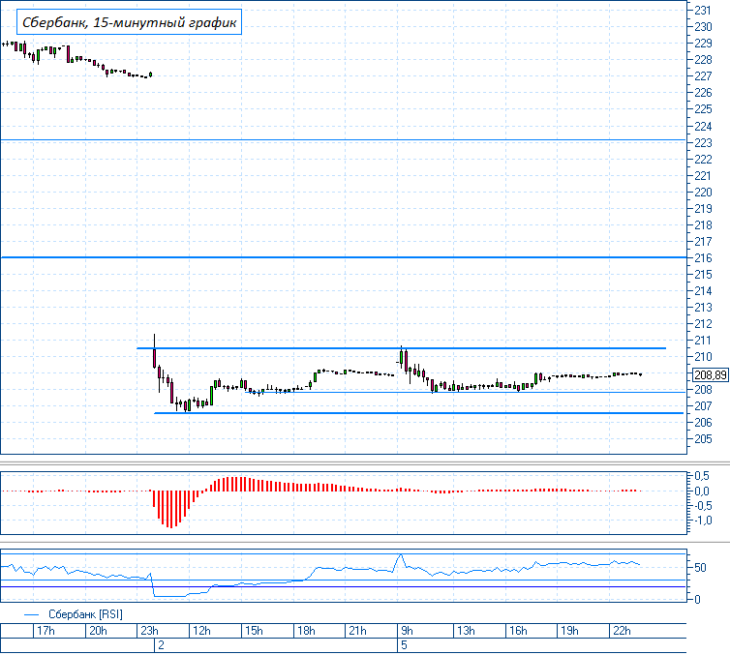This screenshot has height=655, width=730.
Task: Click the 21h time axis label
Action: tap(358, 631)
